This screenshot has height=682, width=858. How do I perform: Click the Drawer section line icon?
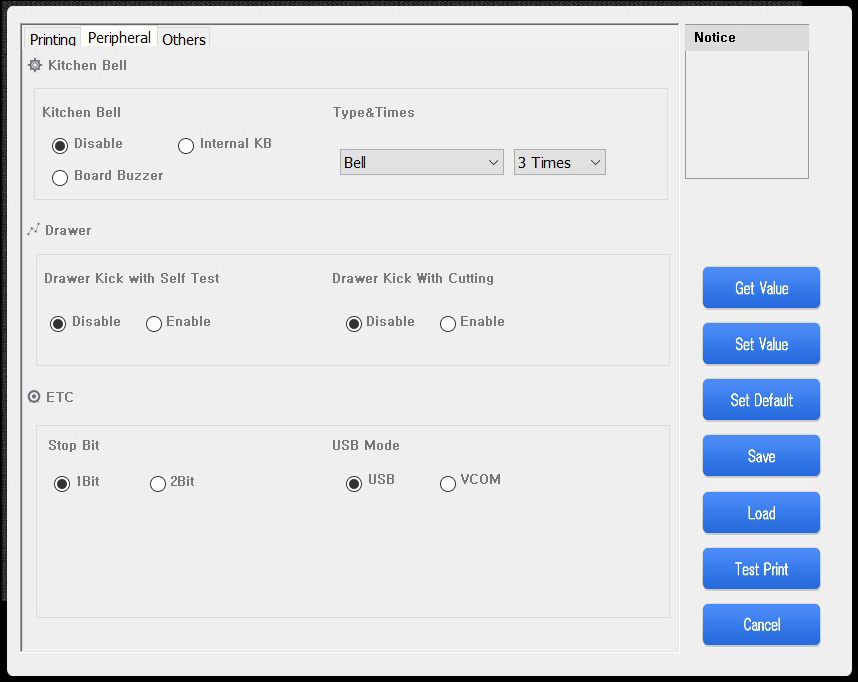(33, 230)
